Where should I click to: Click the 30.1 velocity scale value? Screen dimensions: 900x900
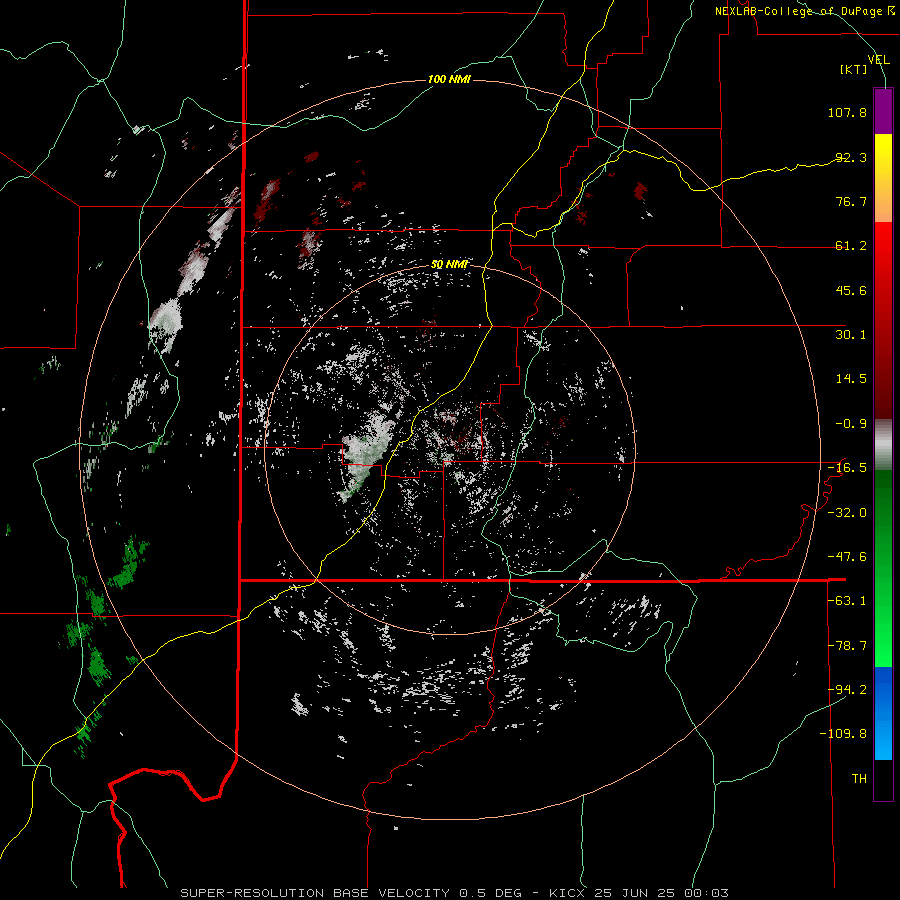click(851, 335)
